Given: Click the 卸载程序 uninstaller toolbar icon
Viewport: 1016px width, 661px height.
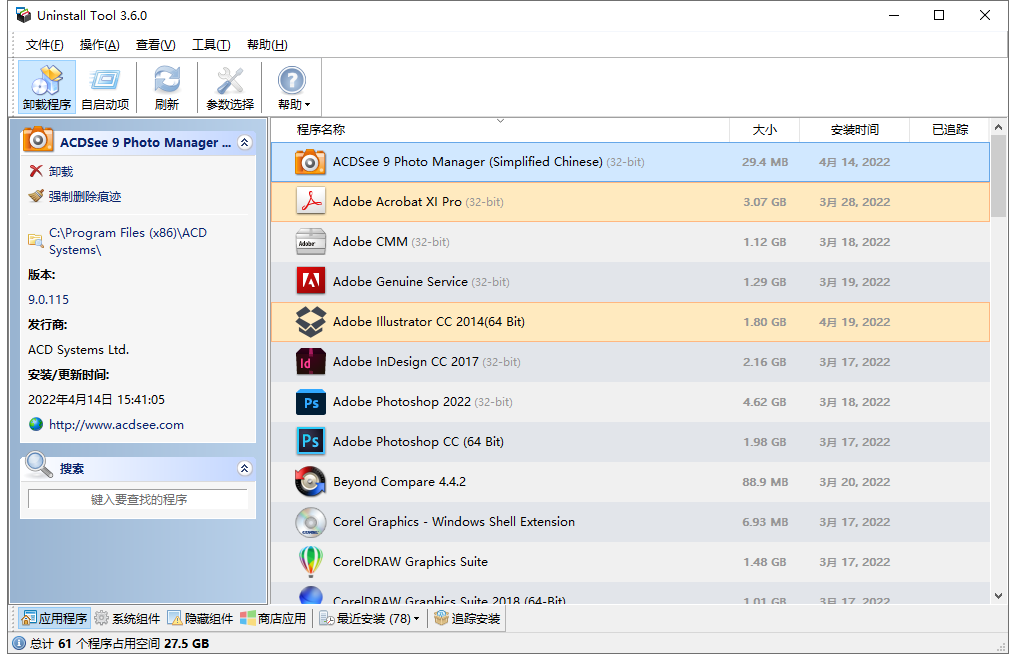Looking at the screenshot, I should pos(47,87).
